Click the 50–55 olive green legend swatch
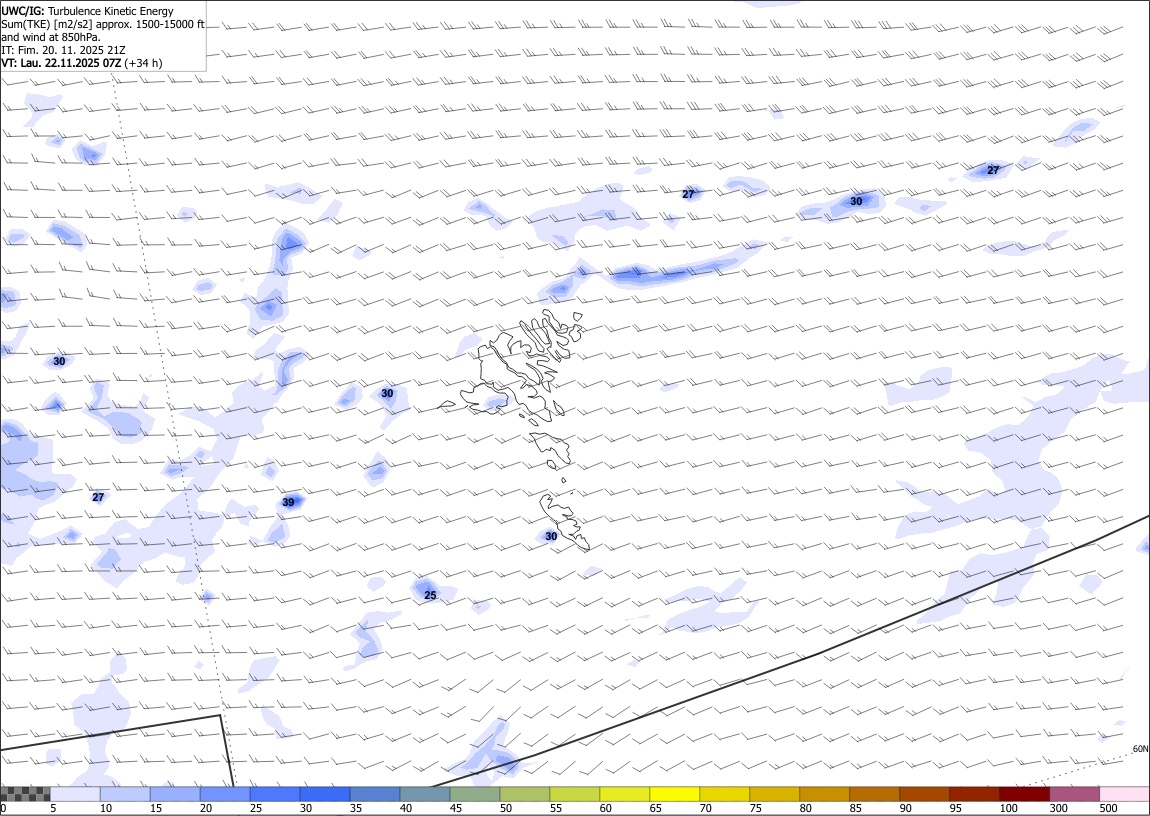The height and width of the screenshot is (816, 1150). [524, 794]
